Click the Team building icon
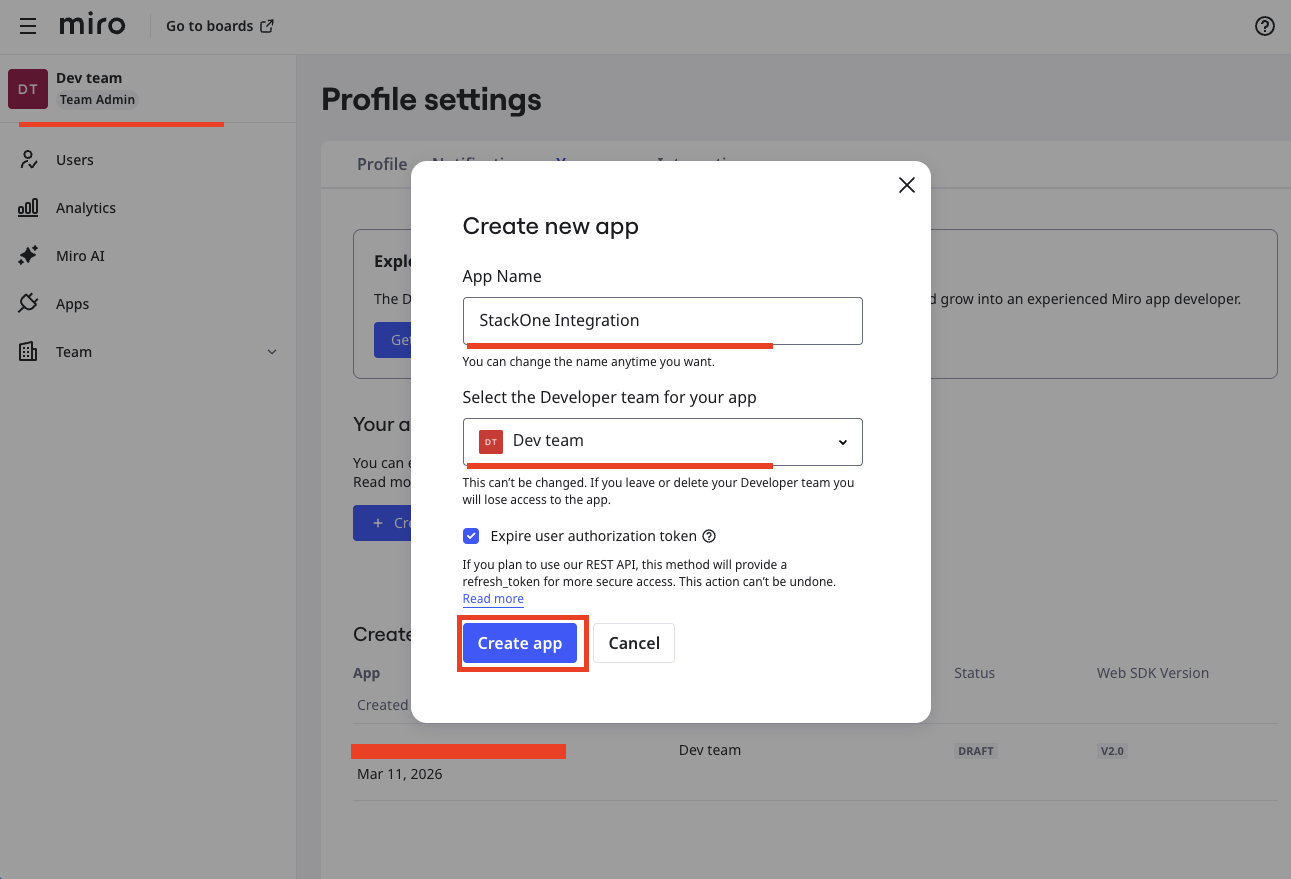This screenshot has width=1291, height=879. [28, 352]
